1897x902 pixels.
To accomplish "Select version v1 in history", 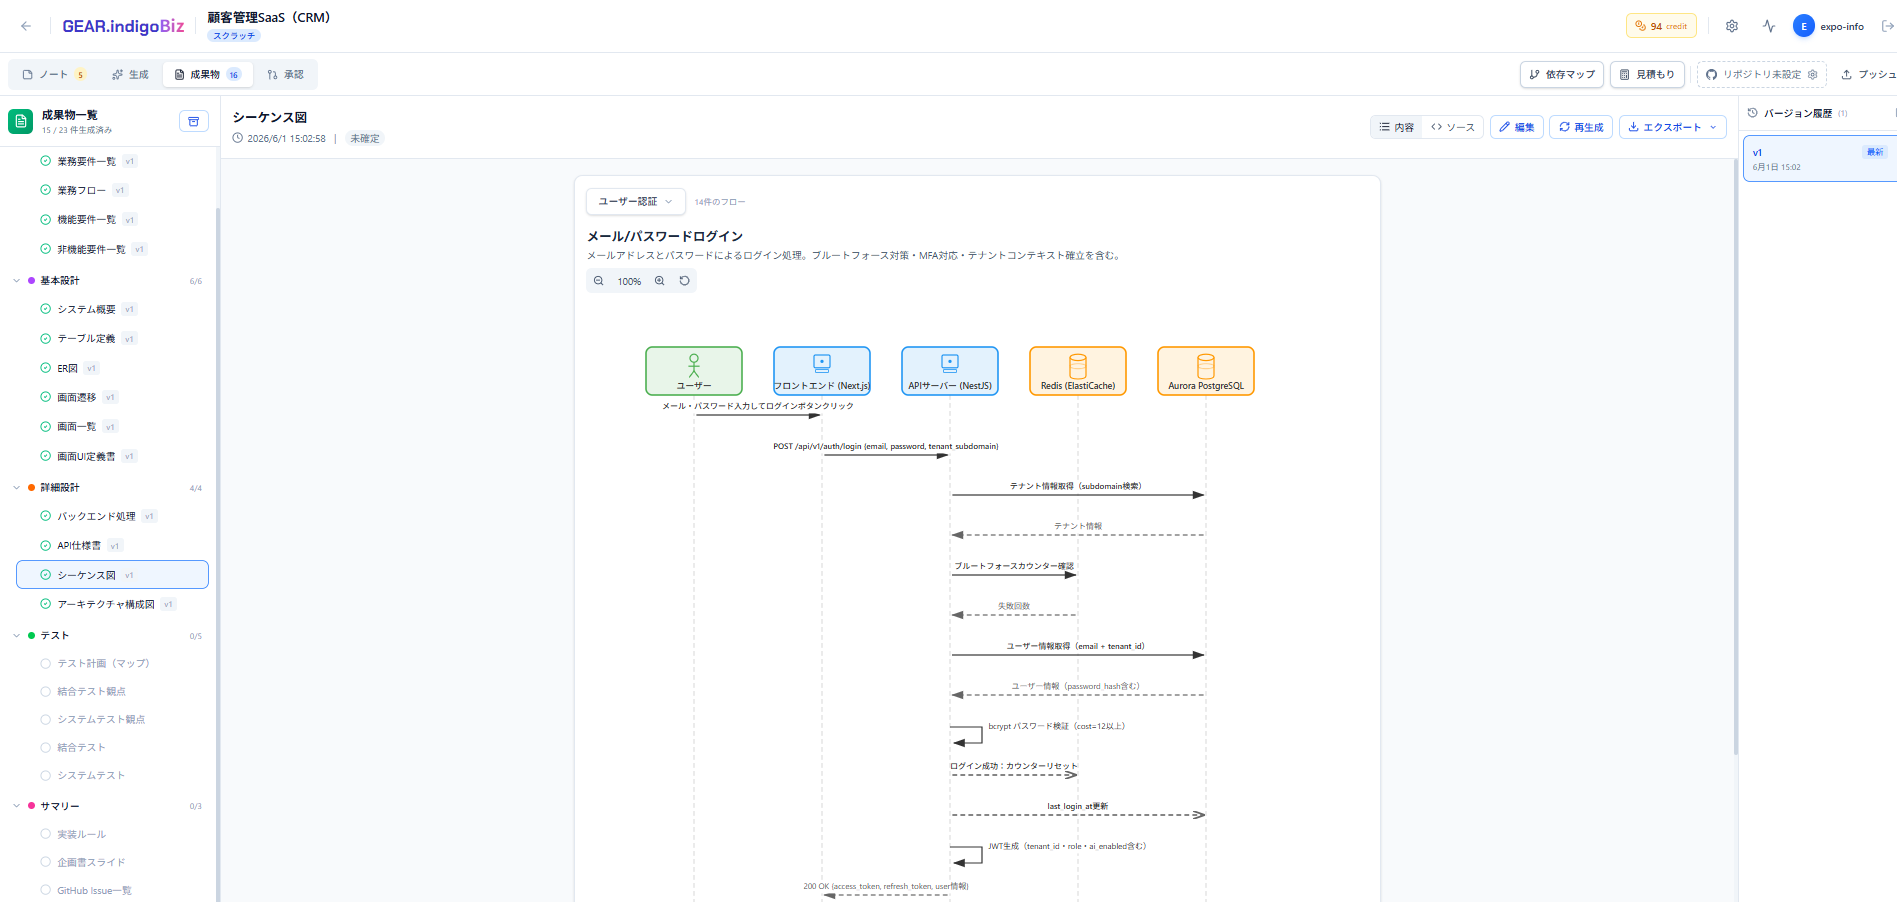I will 1819,158.
